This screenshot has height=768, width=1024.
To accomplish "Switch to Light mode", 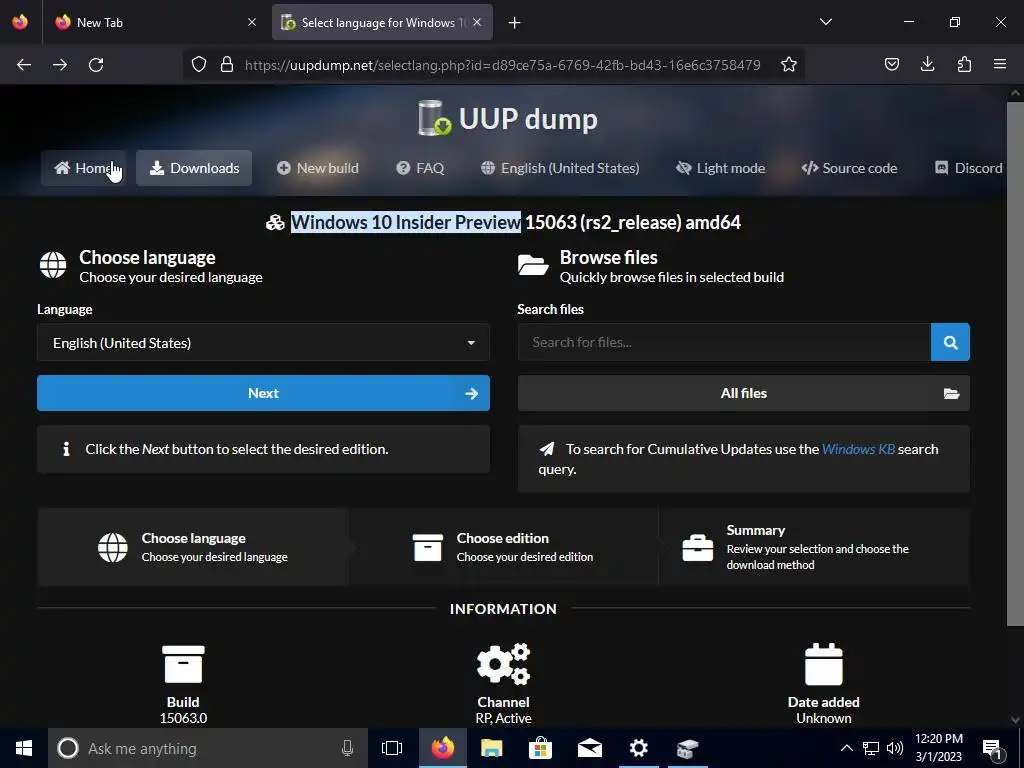I will pyautogui.click(x=720, y=168).
